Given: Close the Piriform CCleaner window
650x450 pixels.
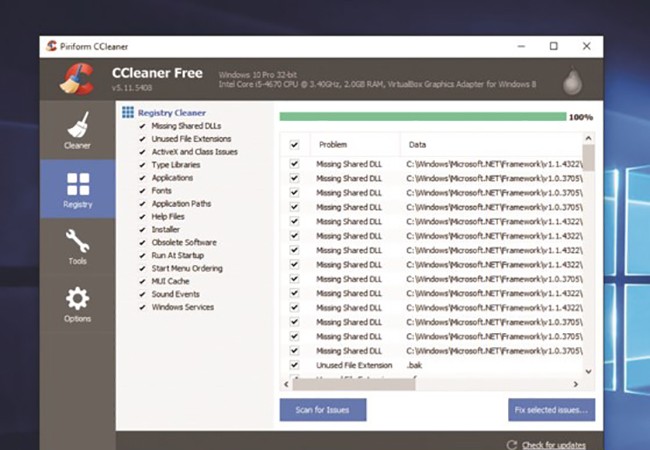Looking at the screenshot, I should (587, 46).
